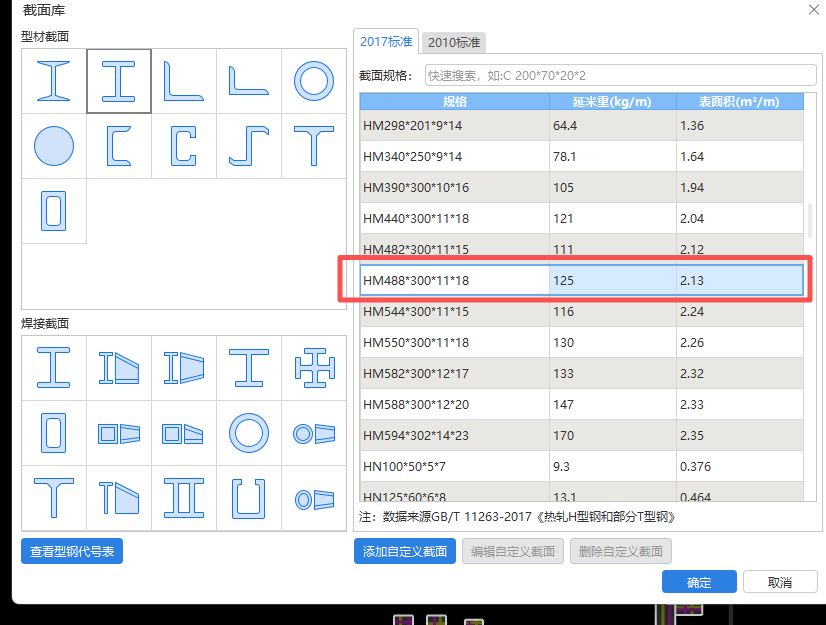This screenshot has height=625, width=826.
Task: Switch to the 2010标准 tab
Action: (454, 43)
